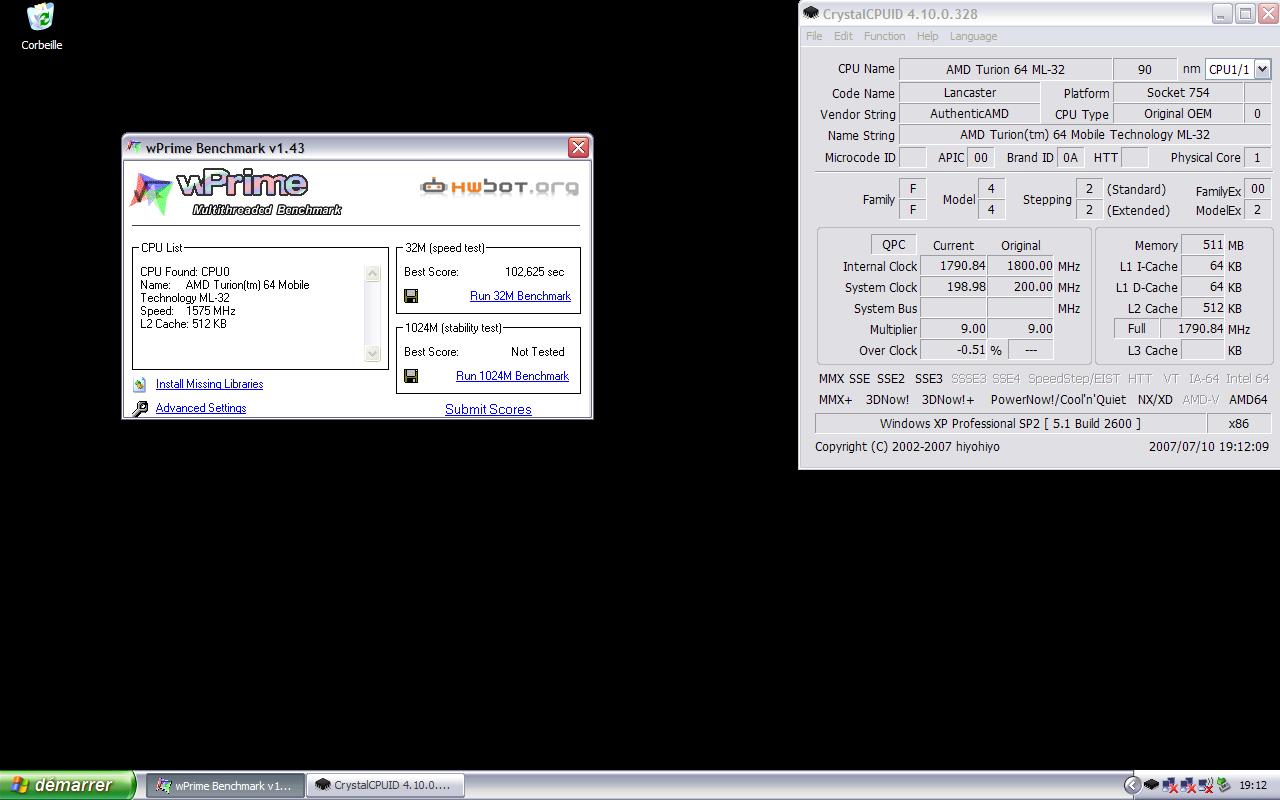Viewport: 1280px width, 800px height.
Task: Click the Memory value 511 MB
Action: [1203, 245]
